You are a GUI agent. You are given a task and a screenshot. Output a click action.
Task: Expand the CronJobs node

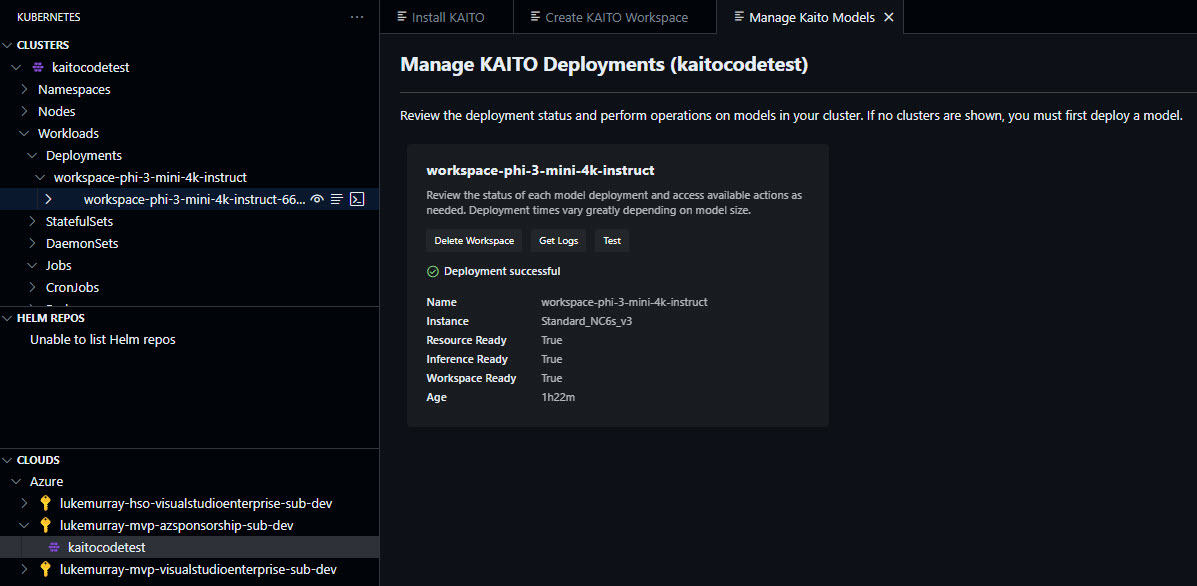32,288
